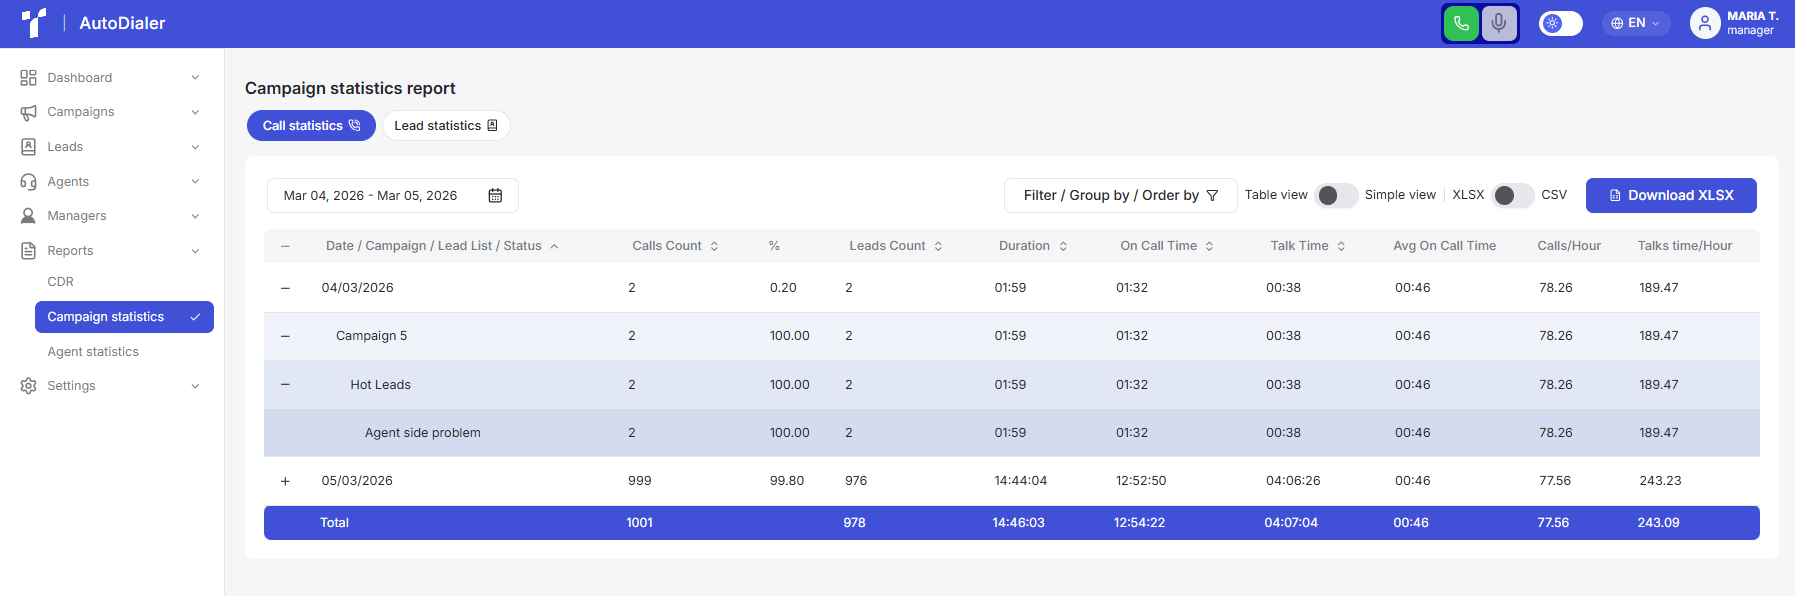Open Filter / Group by / Order by
The height and width of the screenshot is (596, 1795).
pyautogui.click(x=1120, y=195)
